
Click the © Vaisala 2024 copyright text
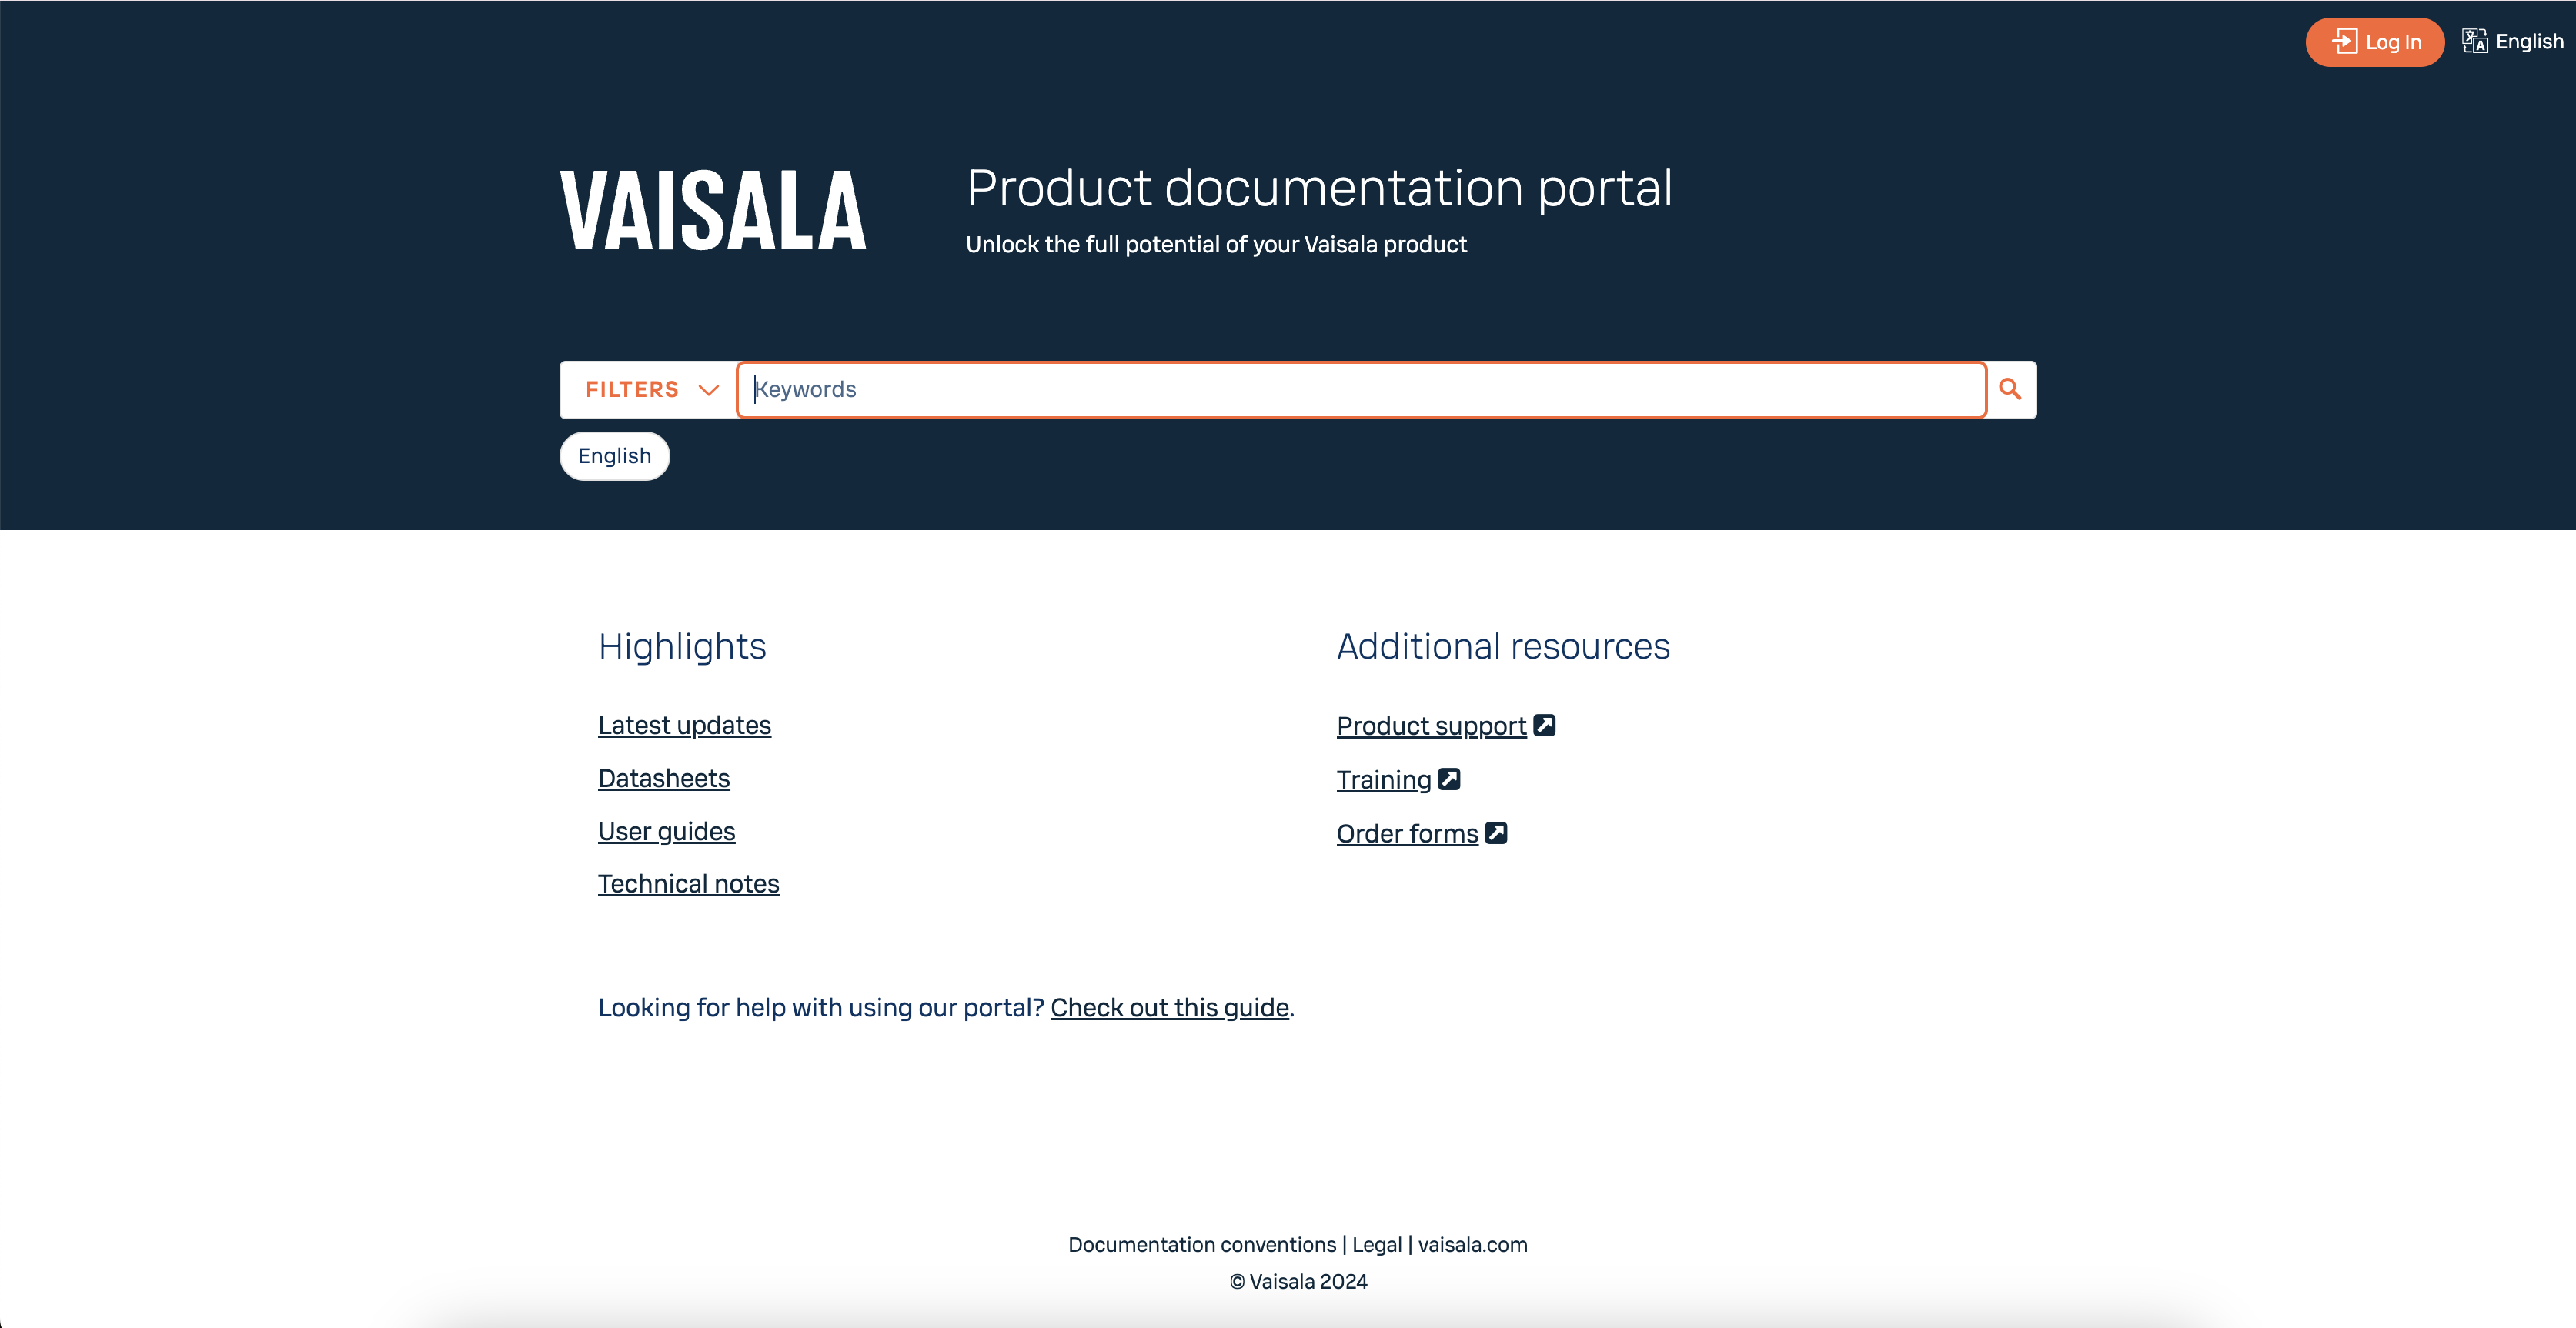pyautogui.click(x=1298, y=1282)
